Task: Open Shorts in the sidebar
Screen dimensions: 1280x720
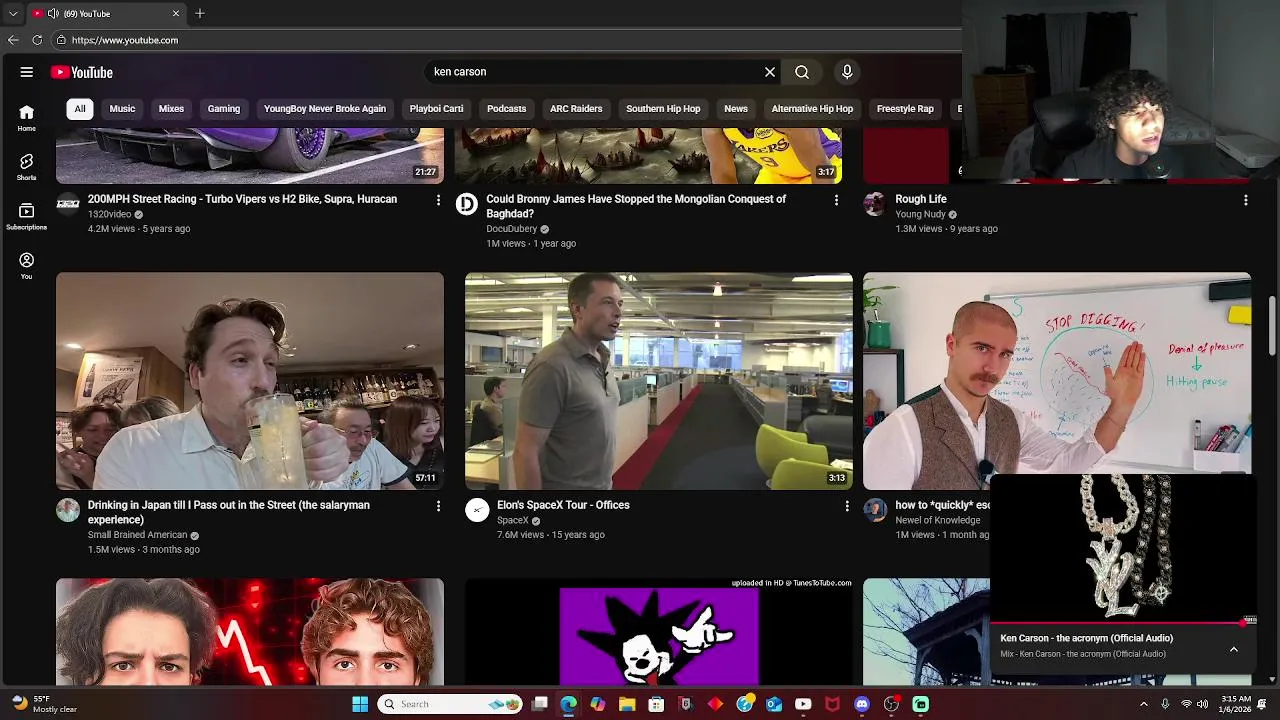Action: point(26,167)
